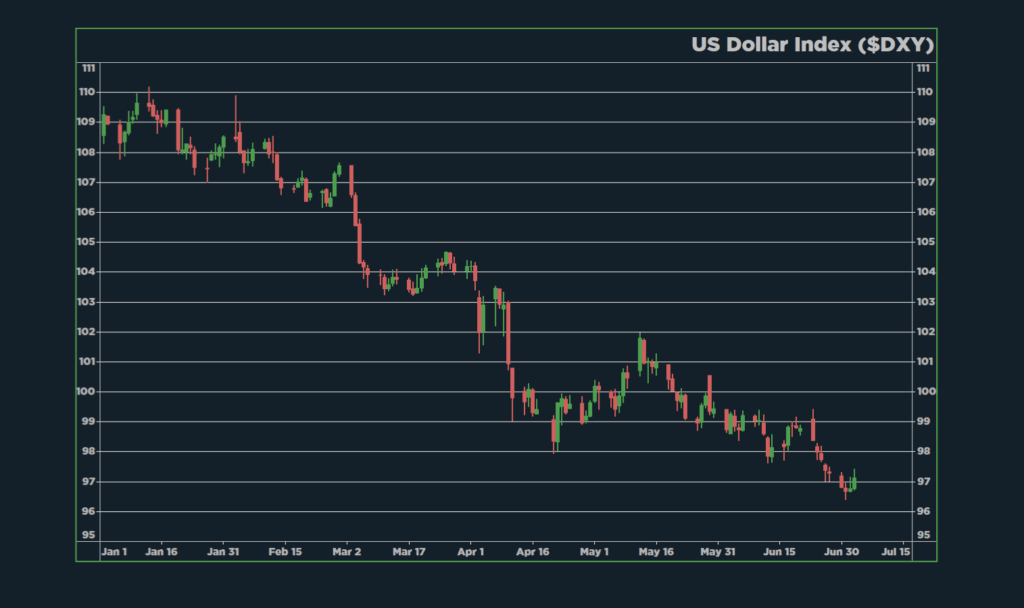The height and width of the screenshot is (608, 1024).
Task: Select the Jul 15 date label
Action: click(895, 552)
